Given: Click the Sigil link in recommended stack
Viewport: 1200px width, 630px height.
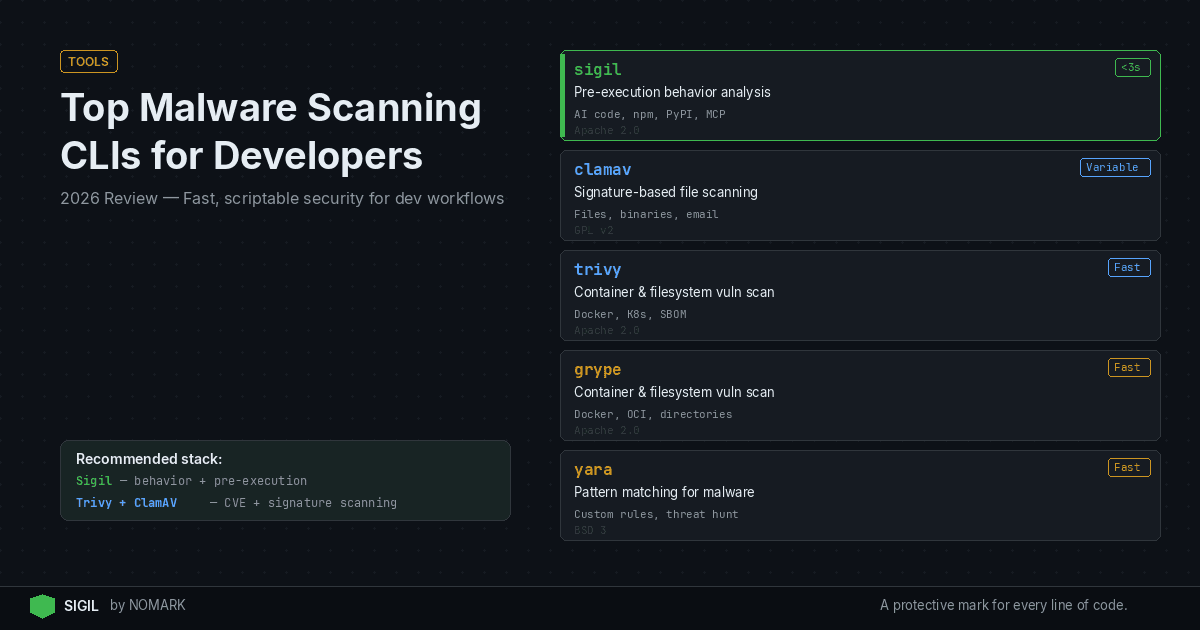Looking at the screenshot, I should [93, 481].
